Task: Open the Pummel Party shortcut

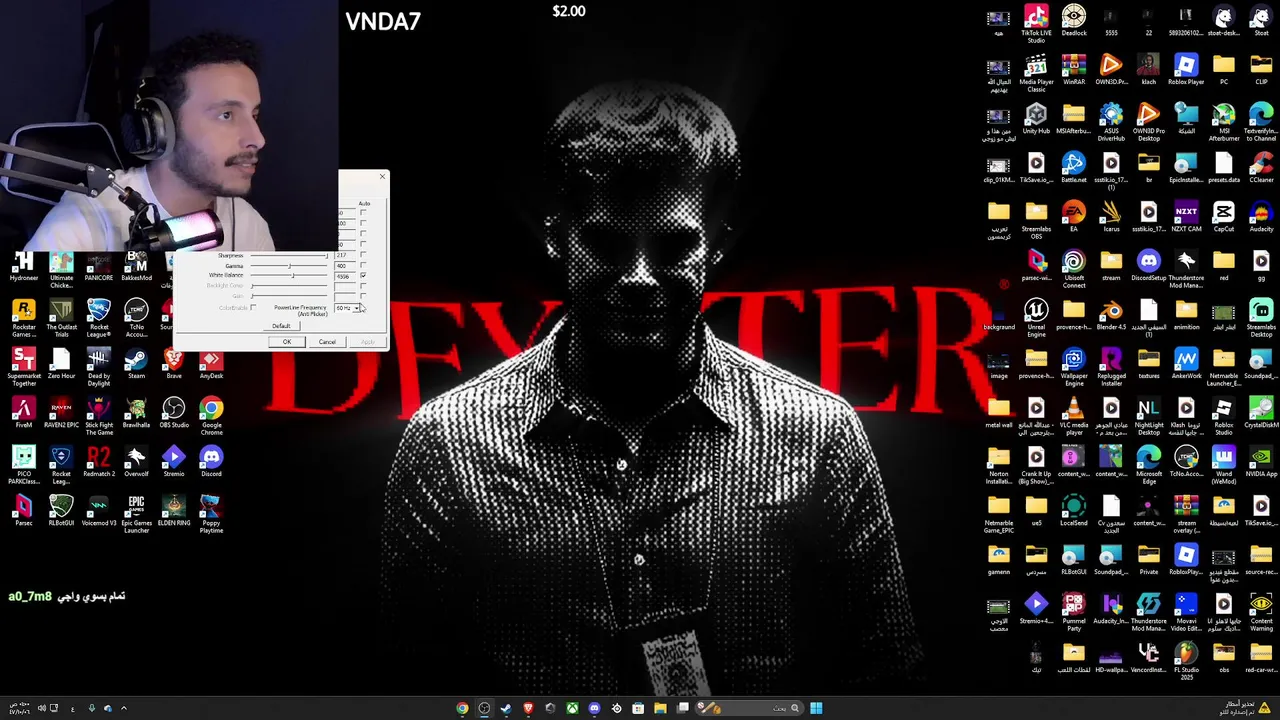Action: (x=1074, y=611)
